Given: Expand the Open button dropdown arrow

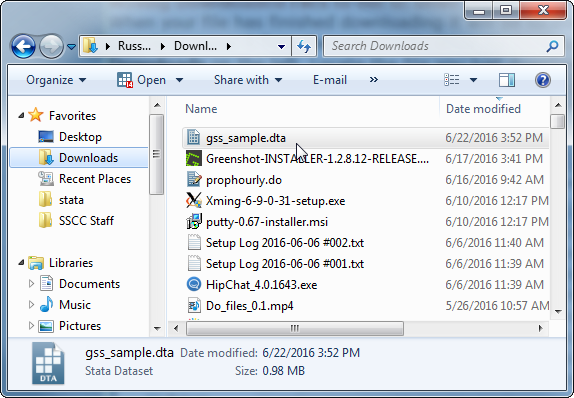Looking at the screenshot, I should tap(179, 80).
